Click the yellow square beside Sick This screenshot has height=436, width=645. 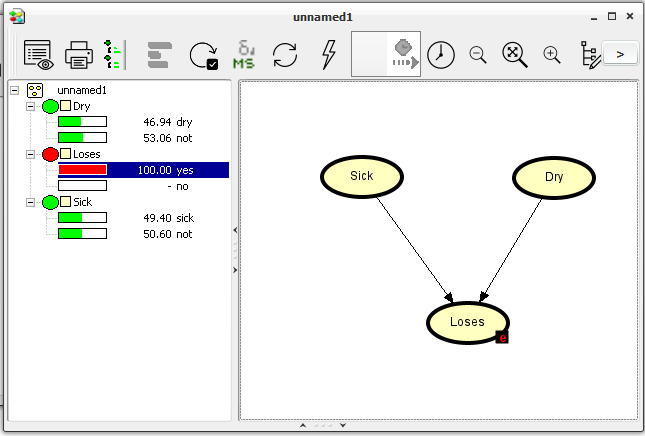pos(65,202)
